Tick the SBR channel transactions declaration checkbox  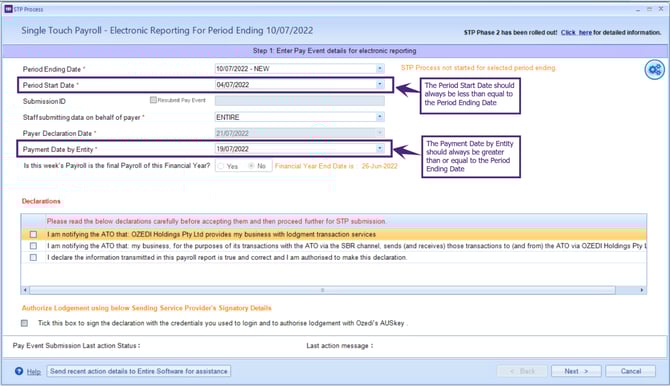(33, 246)
